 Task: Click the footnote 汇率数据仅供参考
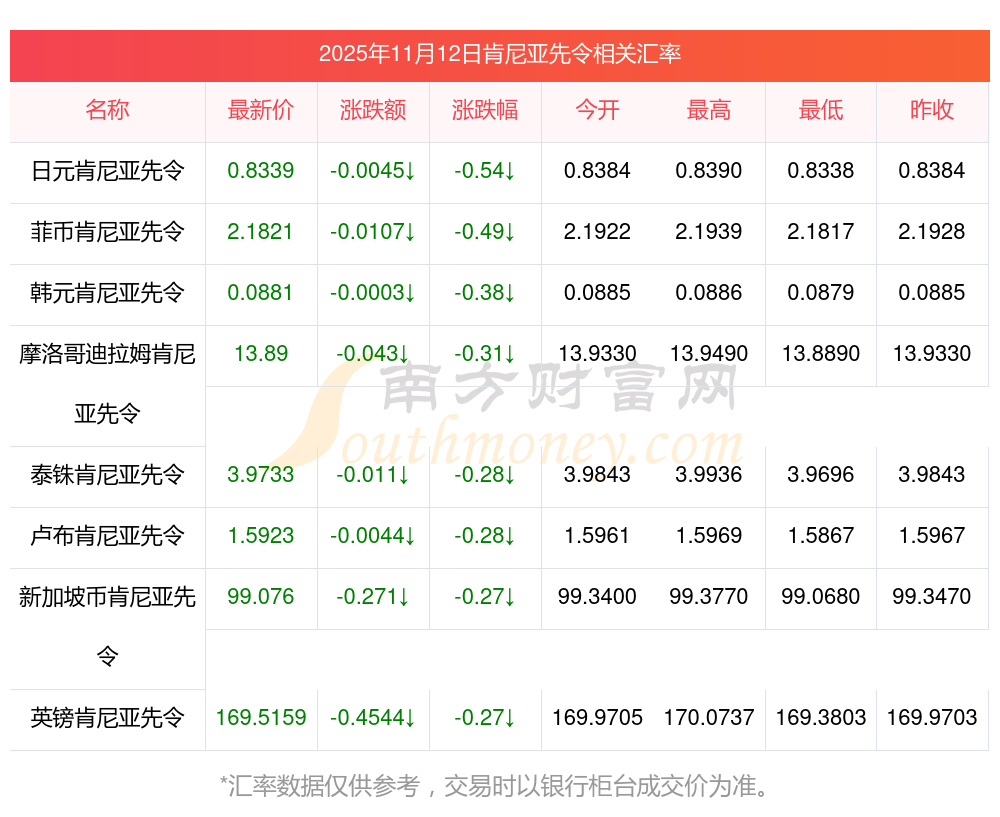[x=324, y=786]
